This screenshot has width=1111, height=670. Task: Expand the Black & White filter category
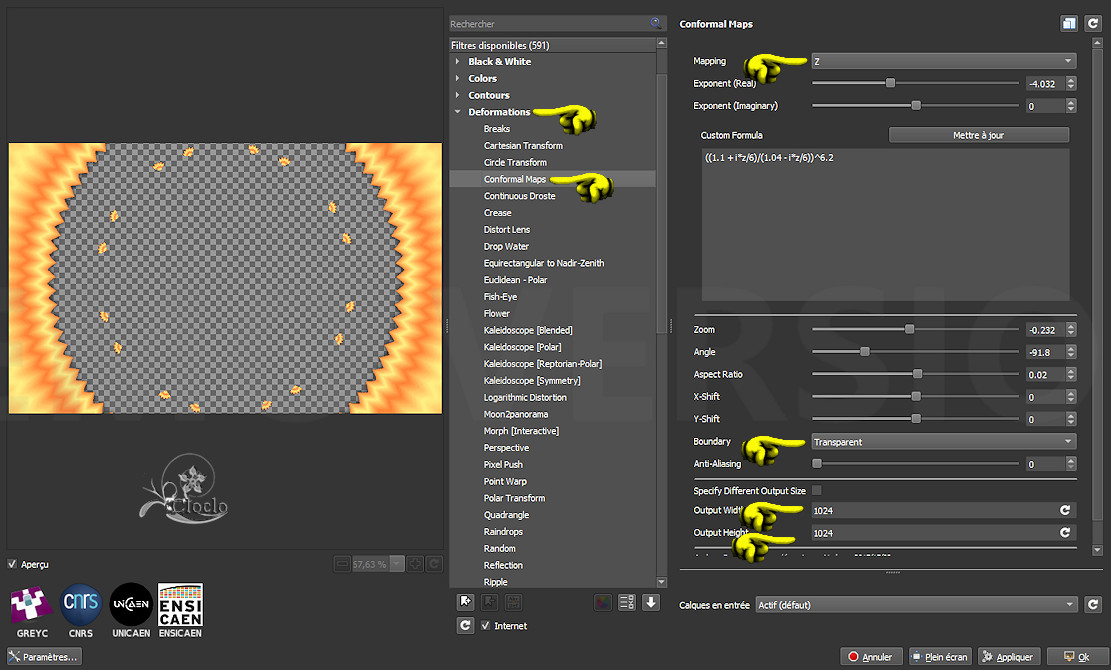499,62
